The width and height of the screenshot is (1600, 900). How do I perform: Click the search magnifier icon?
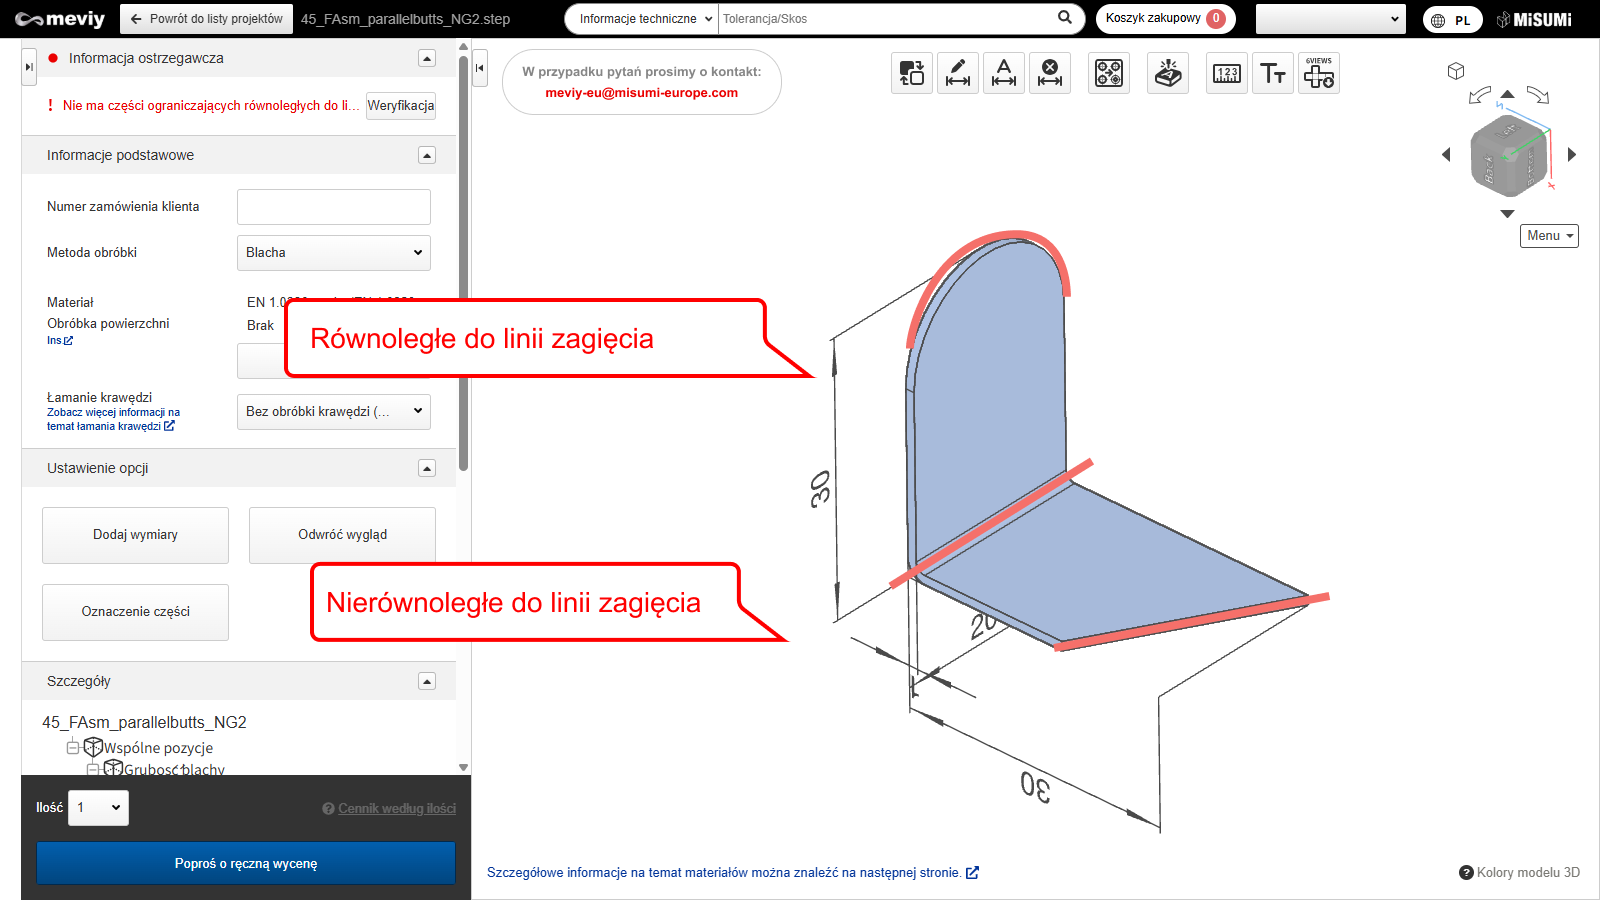click(x=1065, y=18)
